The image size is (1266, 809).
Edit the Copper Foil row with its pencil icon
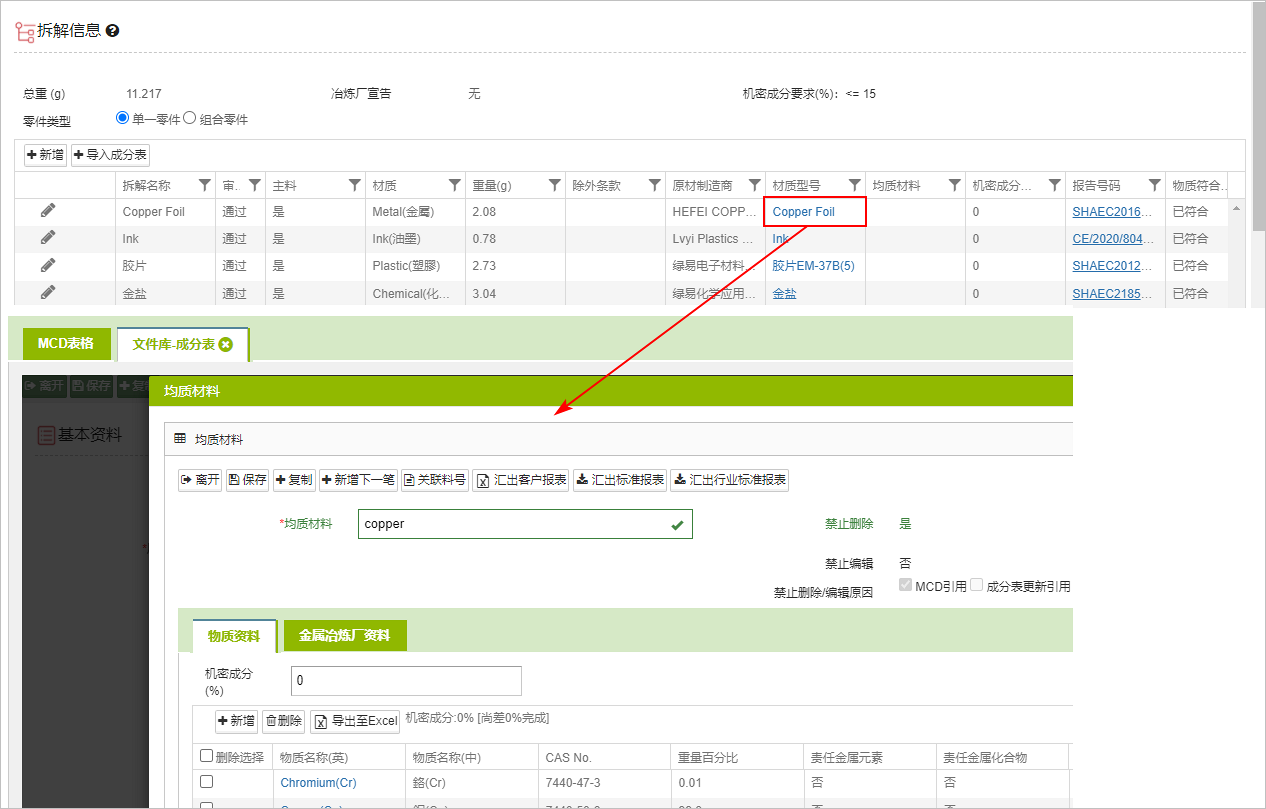[x=48, y=211]
